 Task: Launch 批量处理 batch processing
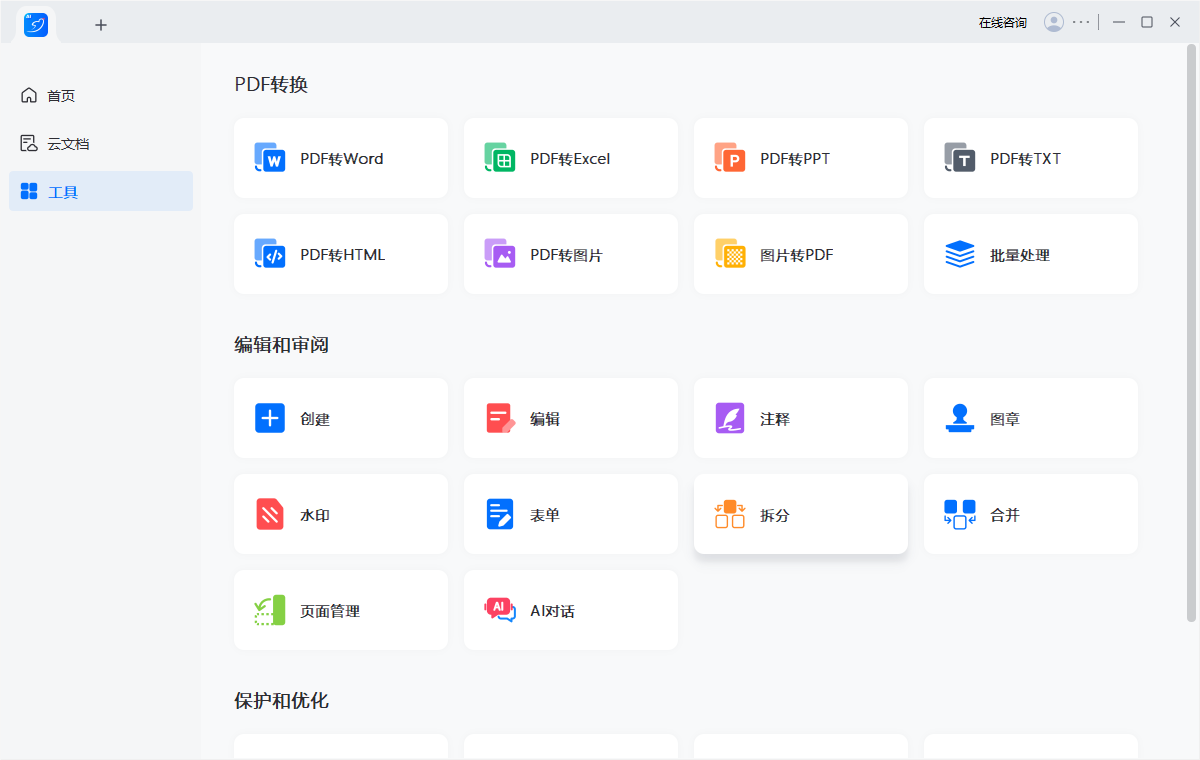click(1030, 254)
